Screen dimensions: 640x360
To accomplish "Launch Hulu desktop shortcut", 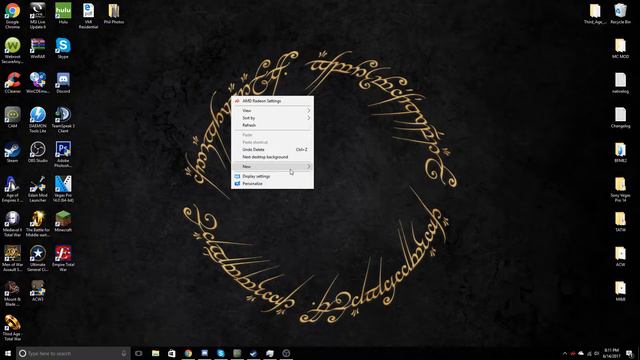I will tap(63, 13).
